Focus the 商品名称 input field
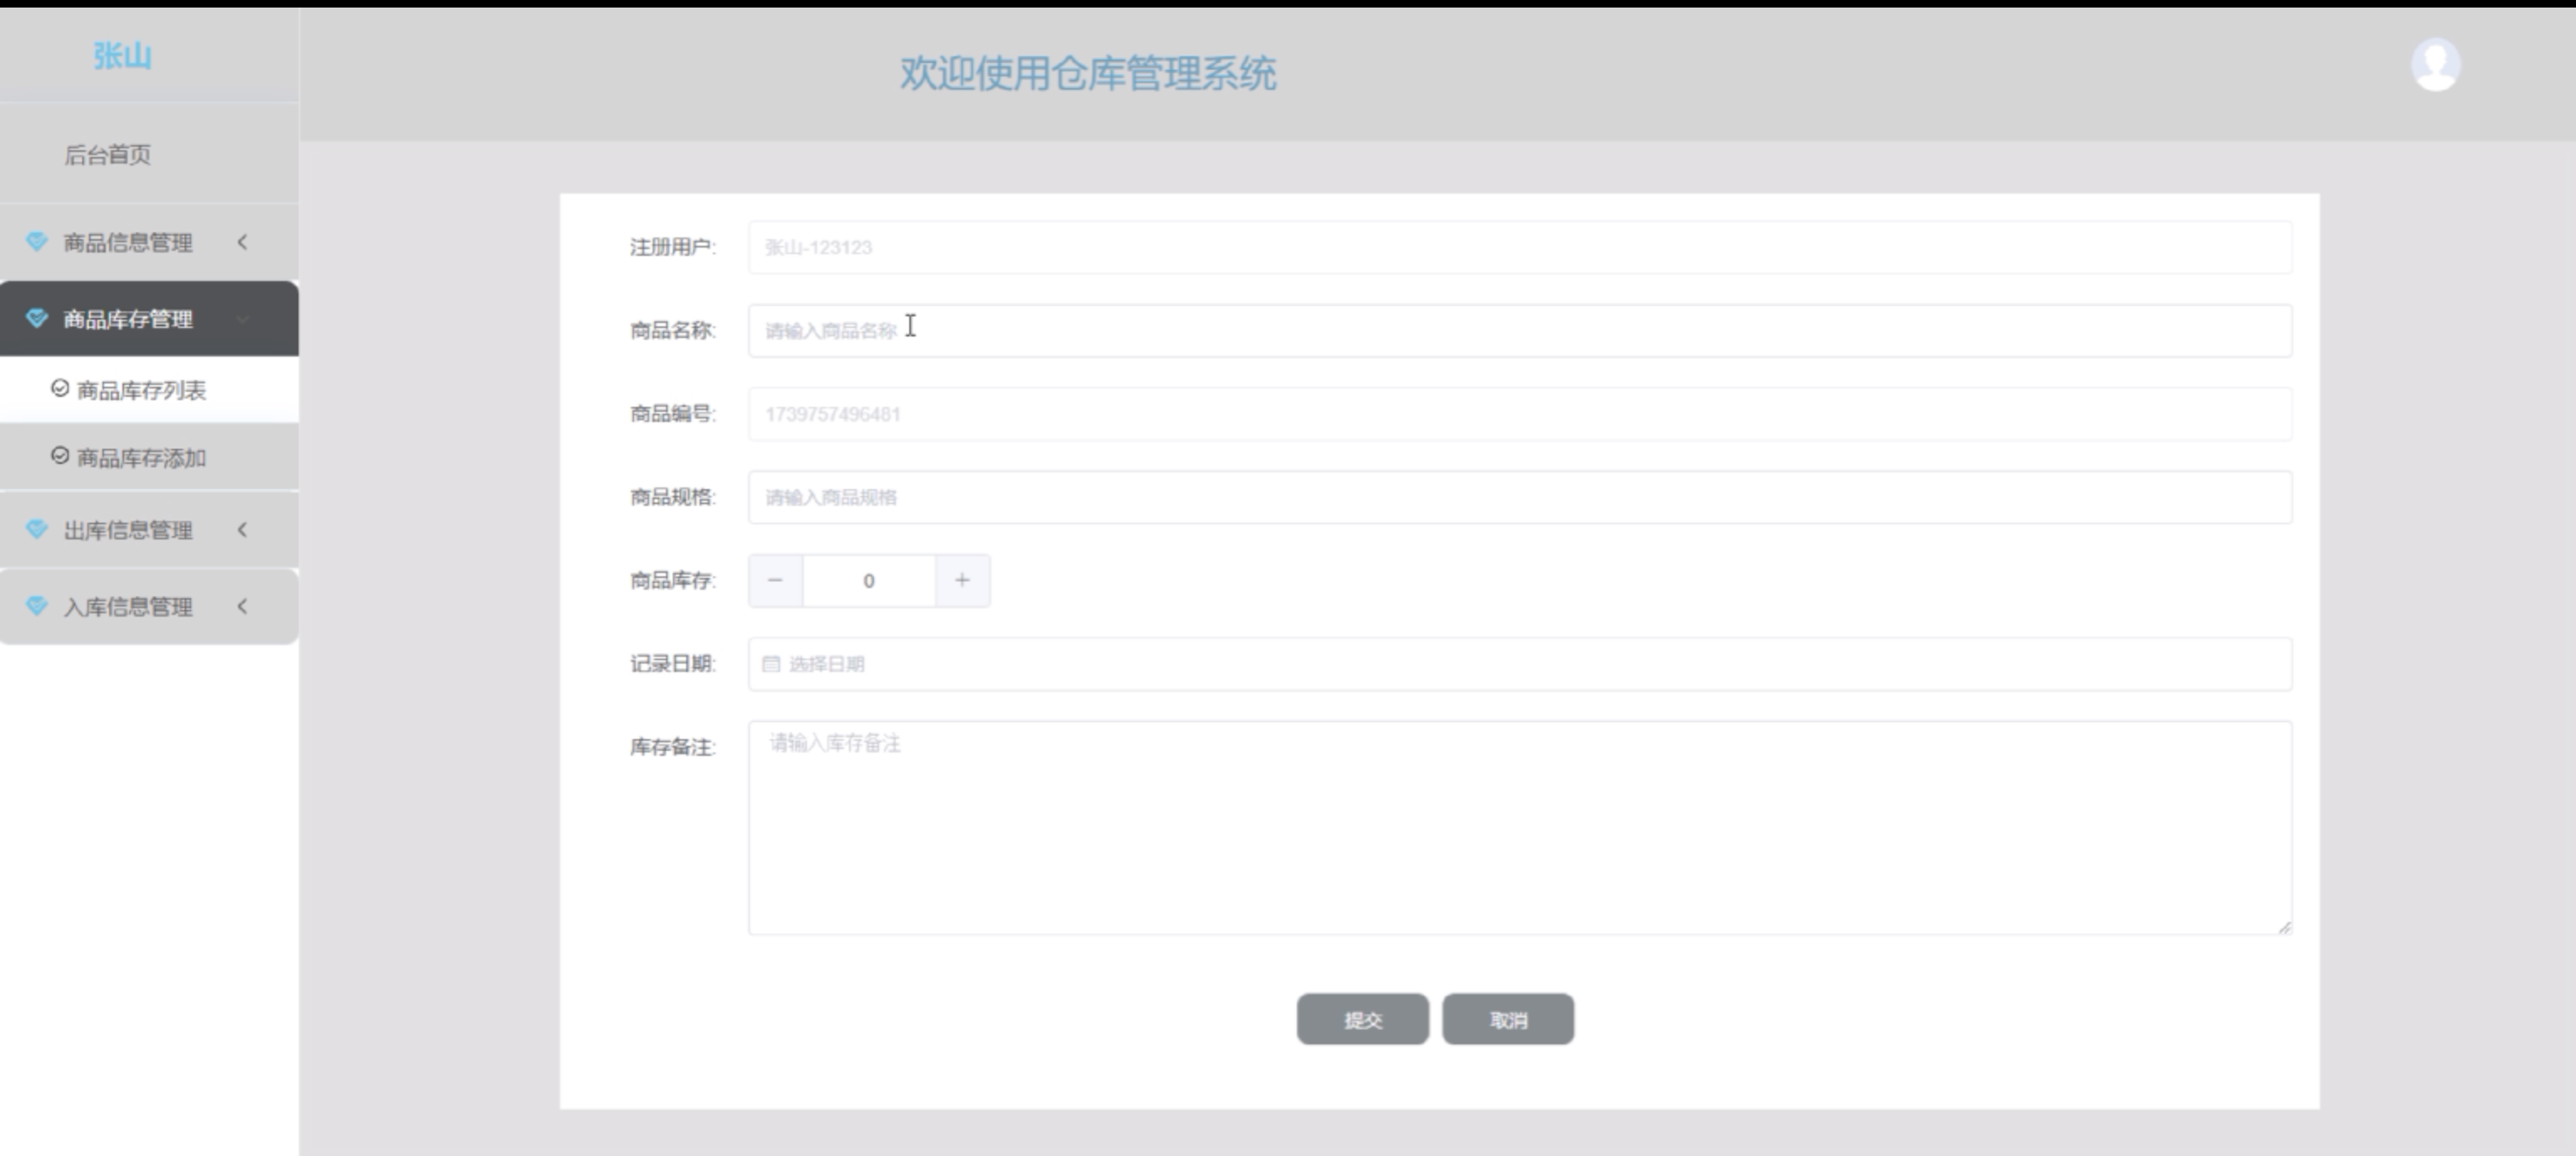 [1519, 331]
